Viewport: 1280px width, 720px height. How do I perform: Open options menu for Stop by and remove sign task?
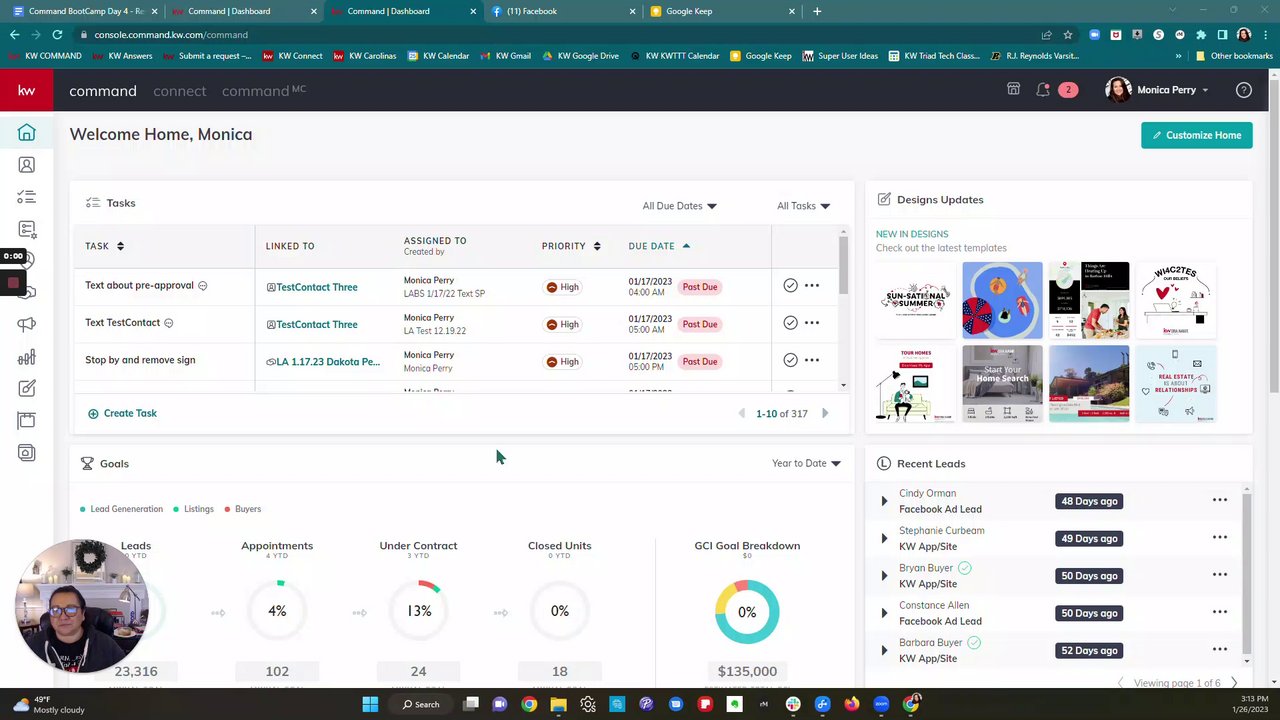pyautogui.click(x=812, y=360)
